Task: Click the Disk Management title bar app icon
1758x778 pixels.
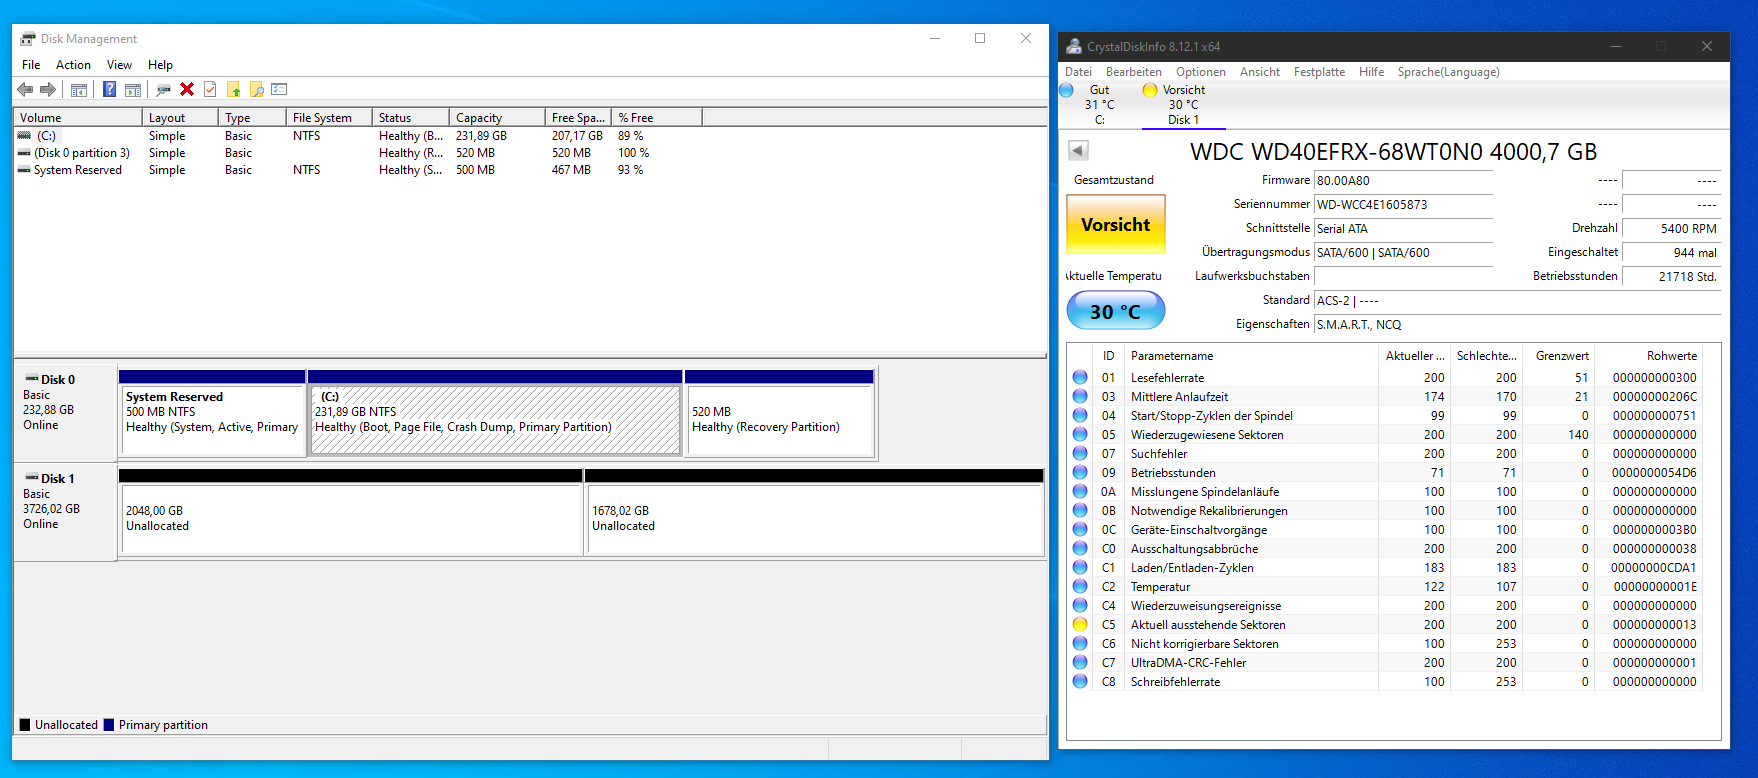Action: [28, 38]
